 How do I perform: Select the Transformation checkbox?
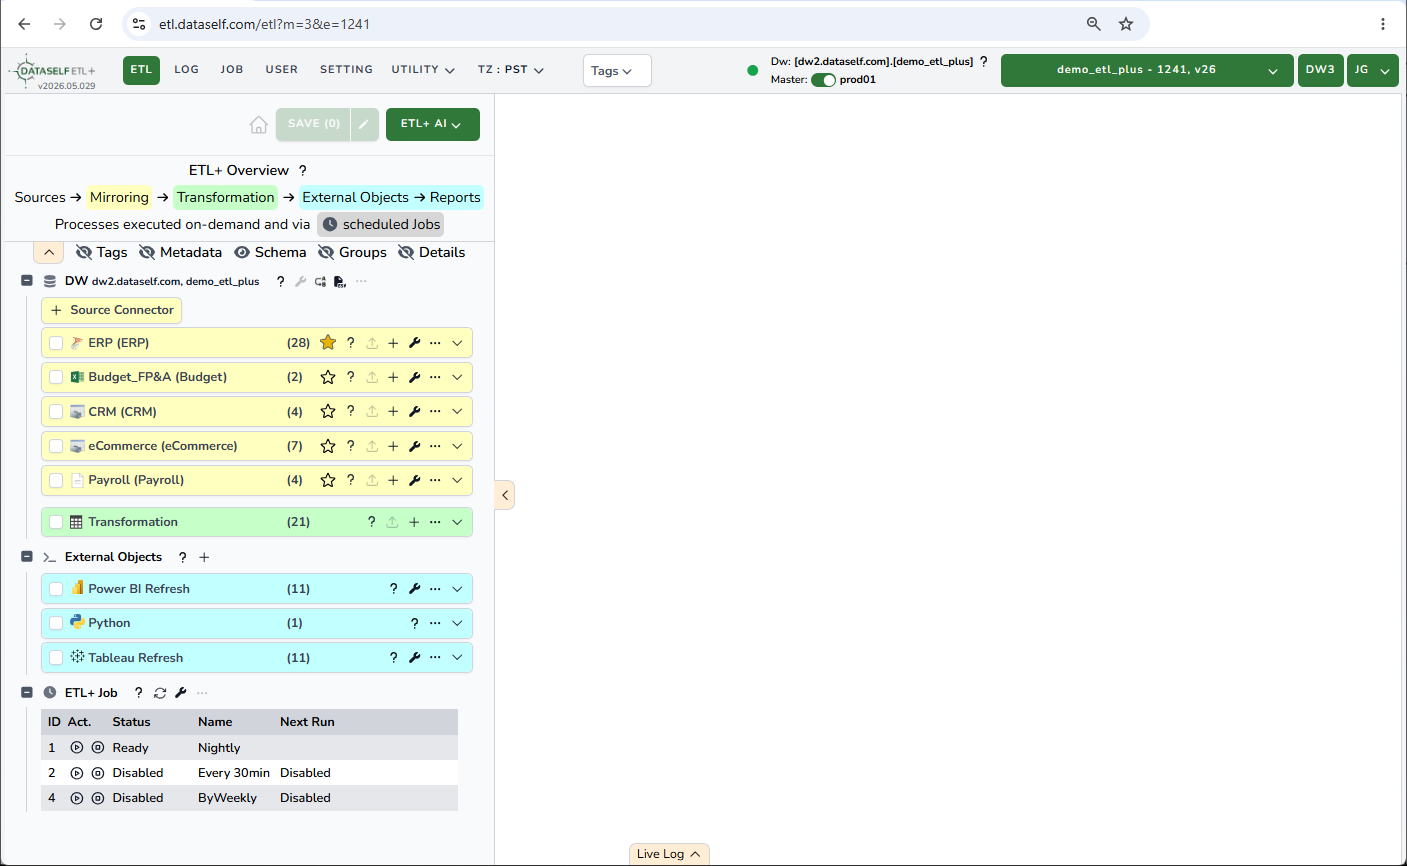(56, 522)
